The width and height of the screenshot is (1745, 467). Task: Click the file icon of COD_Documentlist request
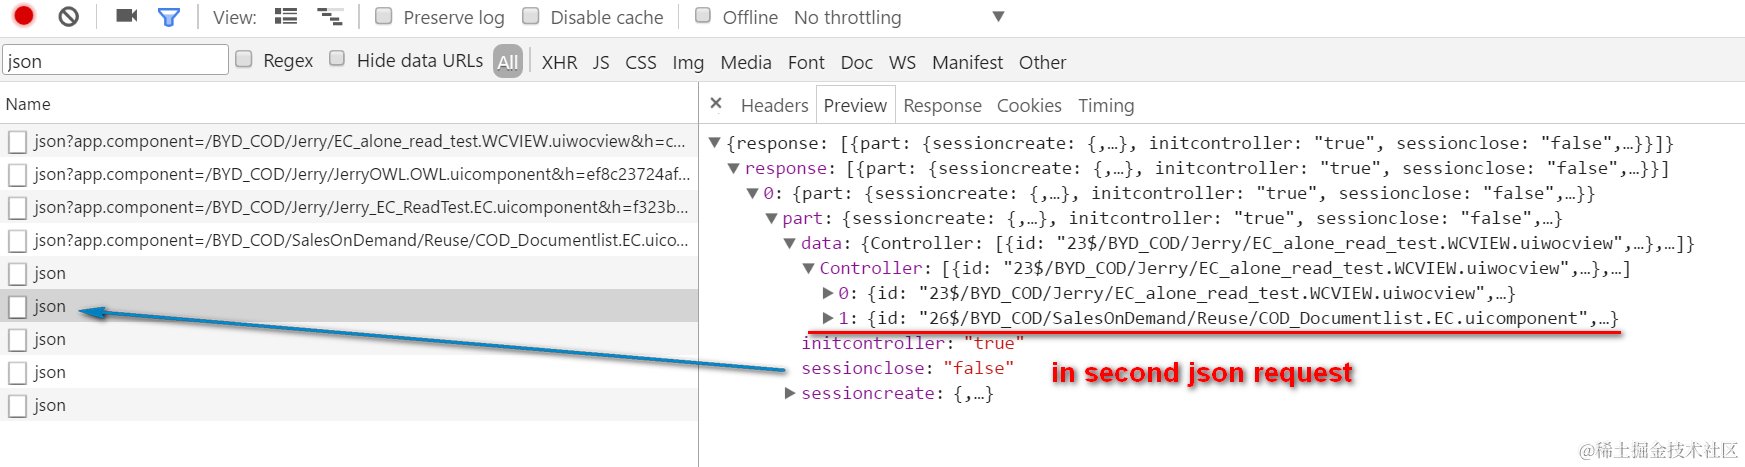tap(17, 241)
